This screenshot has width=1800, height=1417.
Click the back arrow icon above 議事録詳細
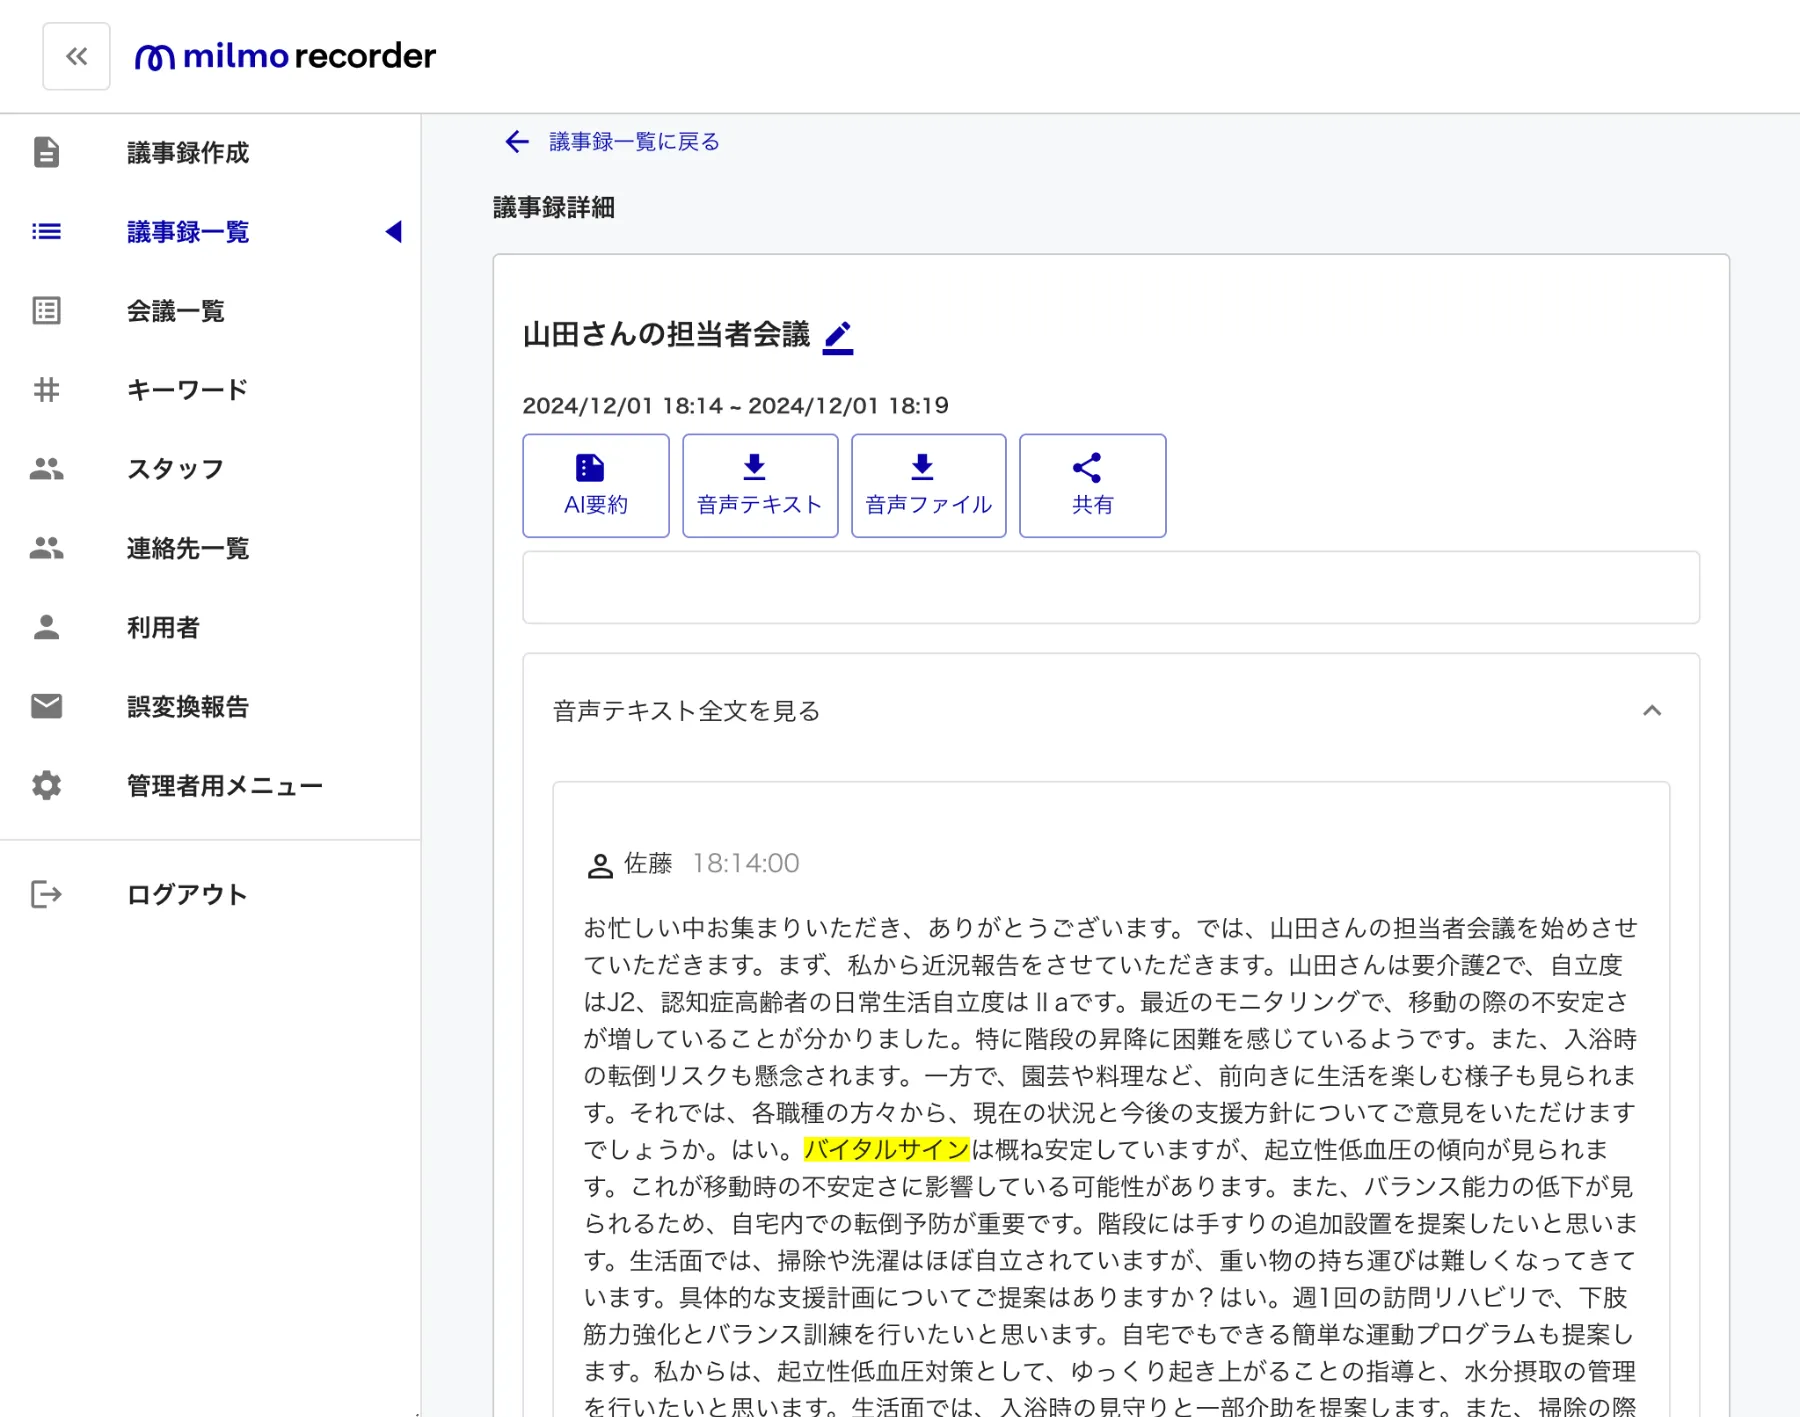pyautogui.click(x=516, y=142)
